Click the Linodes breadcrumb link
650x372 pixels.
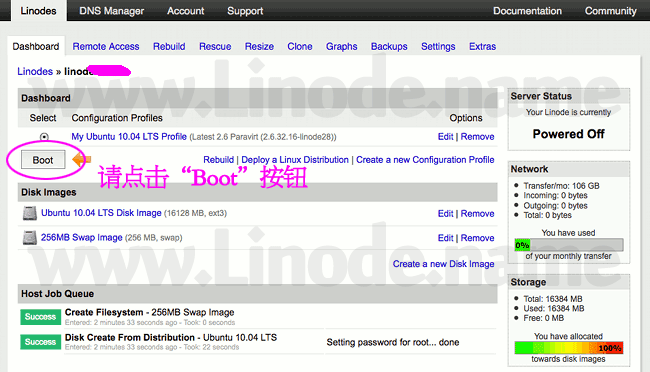[x=35, y=71]
